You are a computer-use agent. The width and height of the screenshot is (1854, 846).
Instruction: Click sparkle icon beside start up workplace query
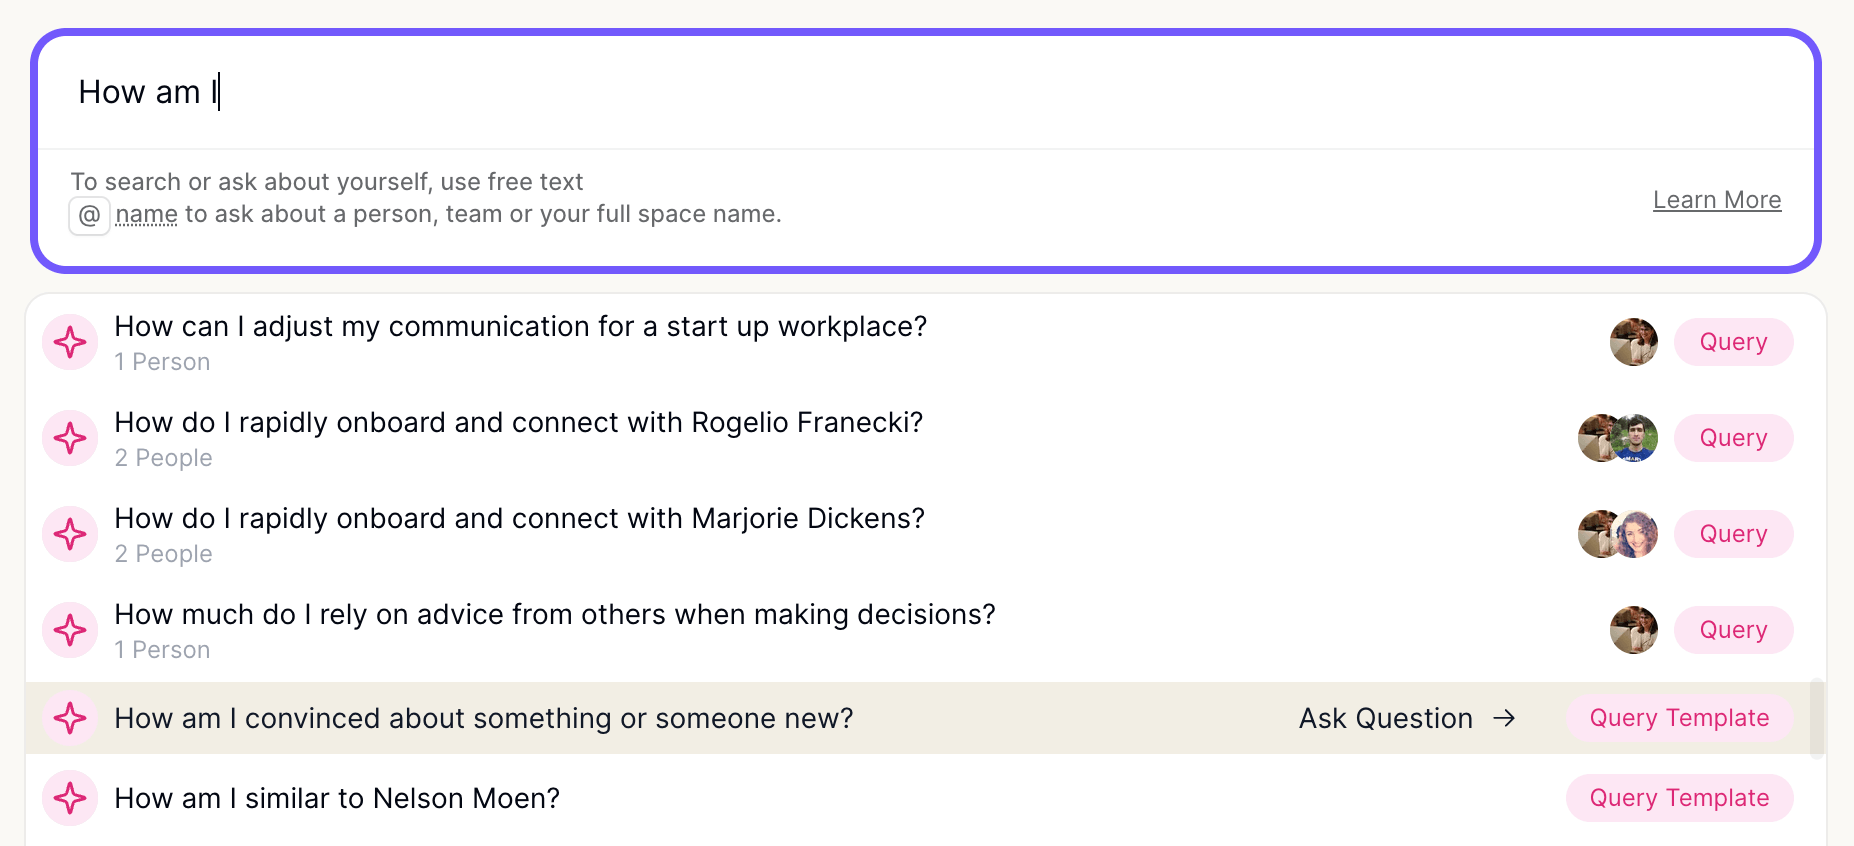coord(70,342)
